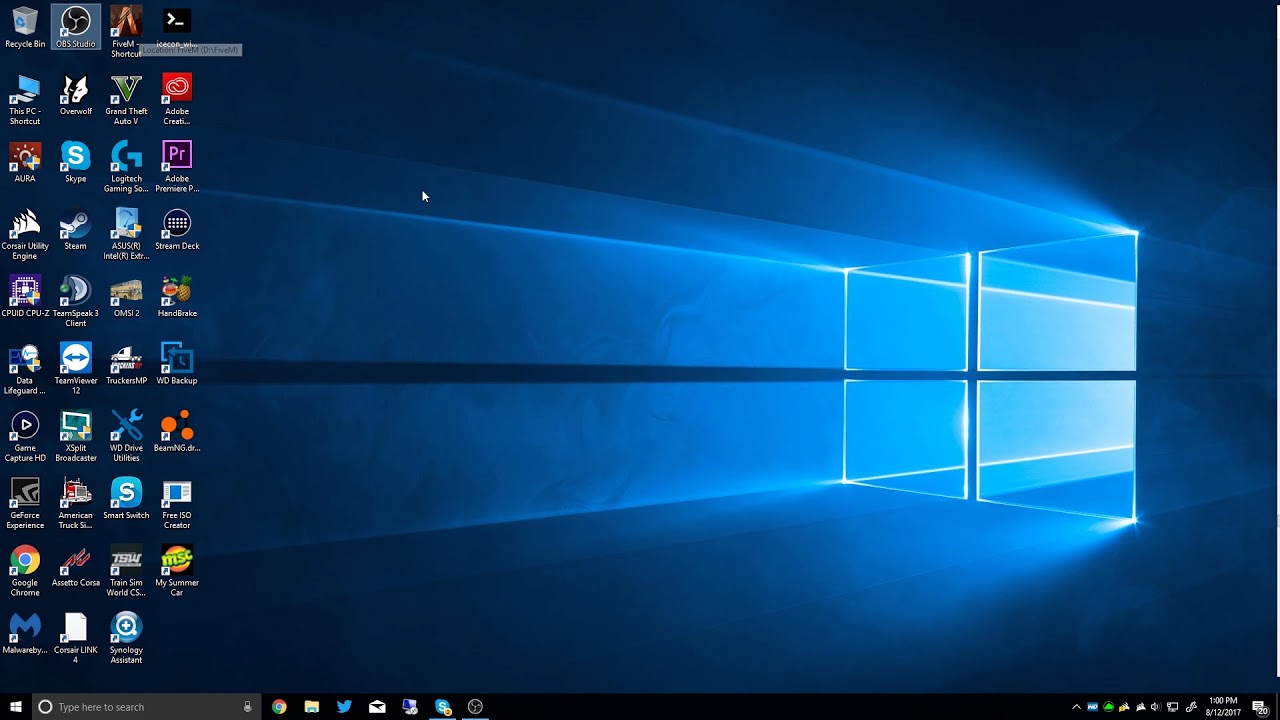Select Data Lifeguard desktop icon
This screenshot has height=720, width=1280.
coord(25,368)
